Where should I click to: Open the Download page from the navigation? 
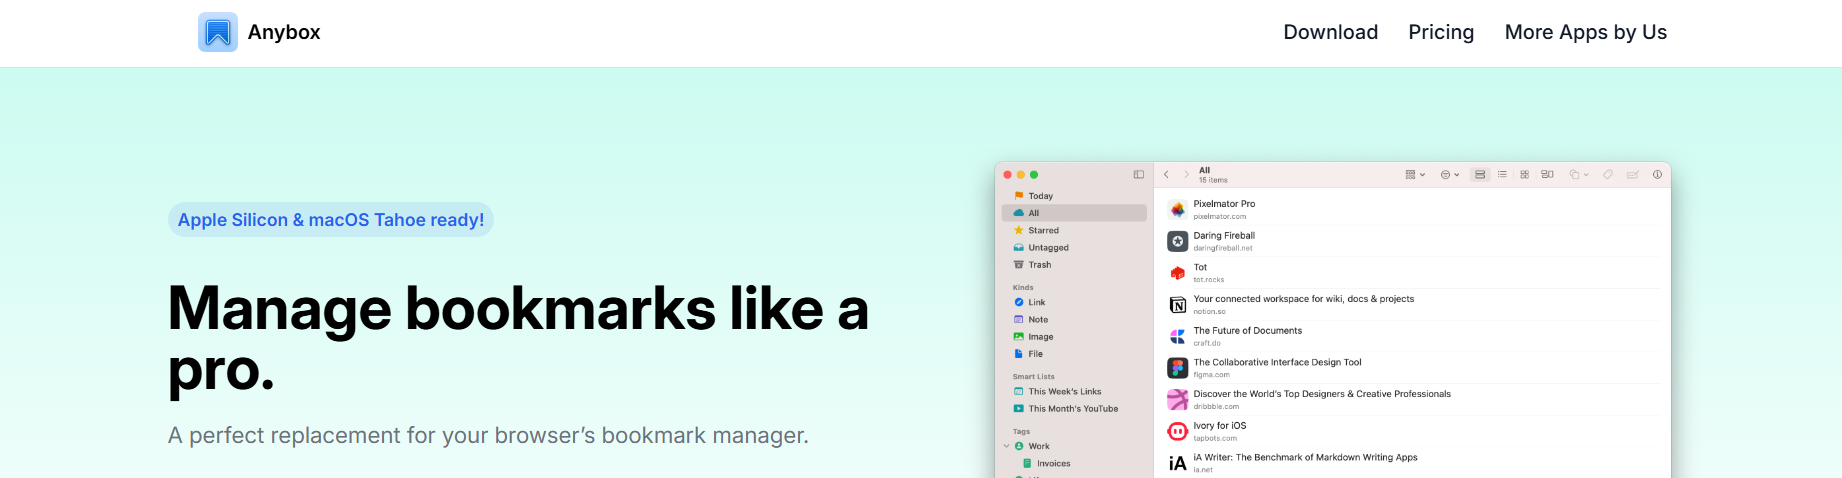pos(1330,32)
